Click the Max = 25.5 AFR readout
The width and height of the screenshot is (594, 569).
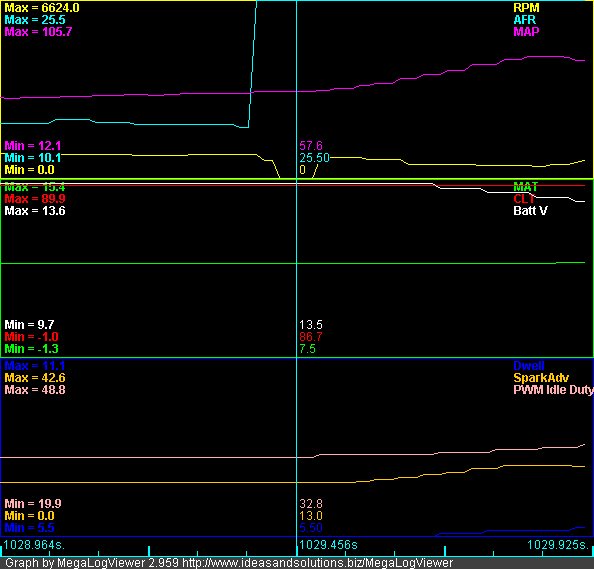tap(35, 20)
